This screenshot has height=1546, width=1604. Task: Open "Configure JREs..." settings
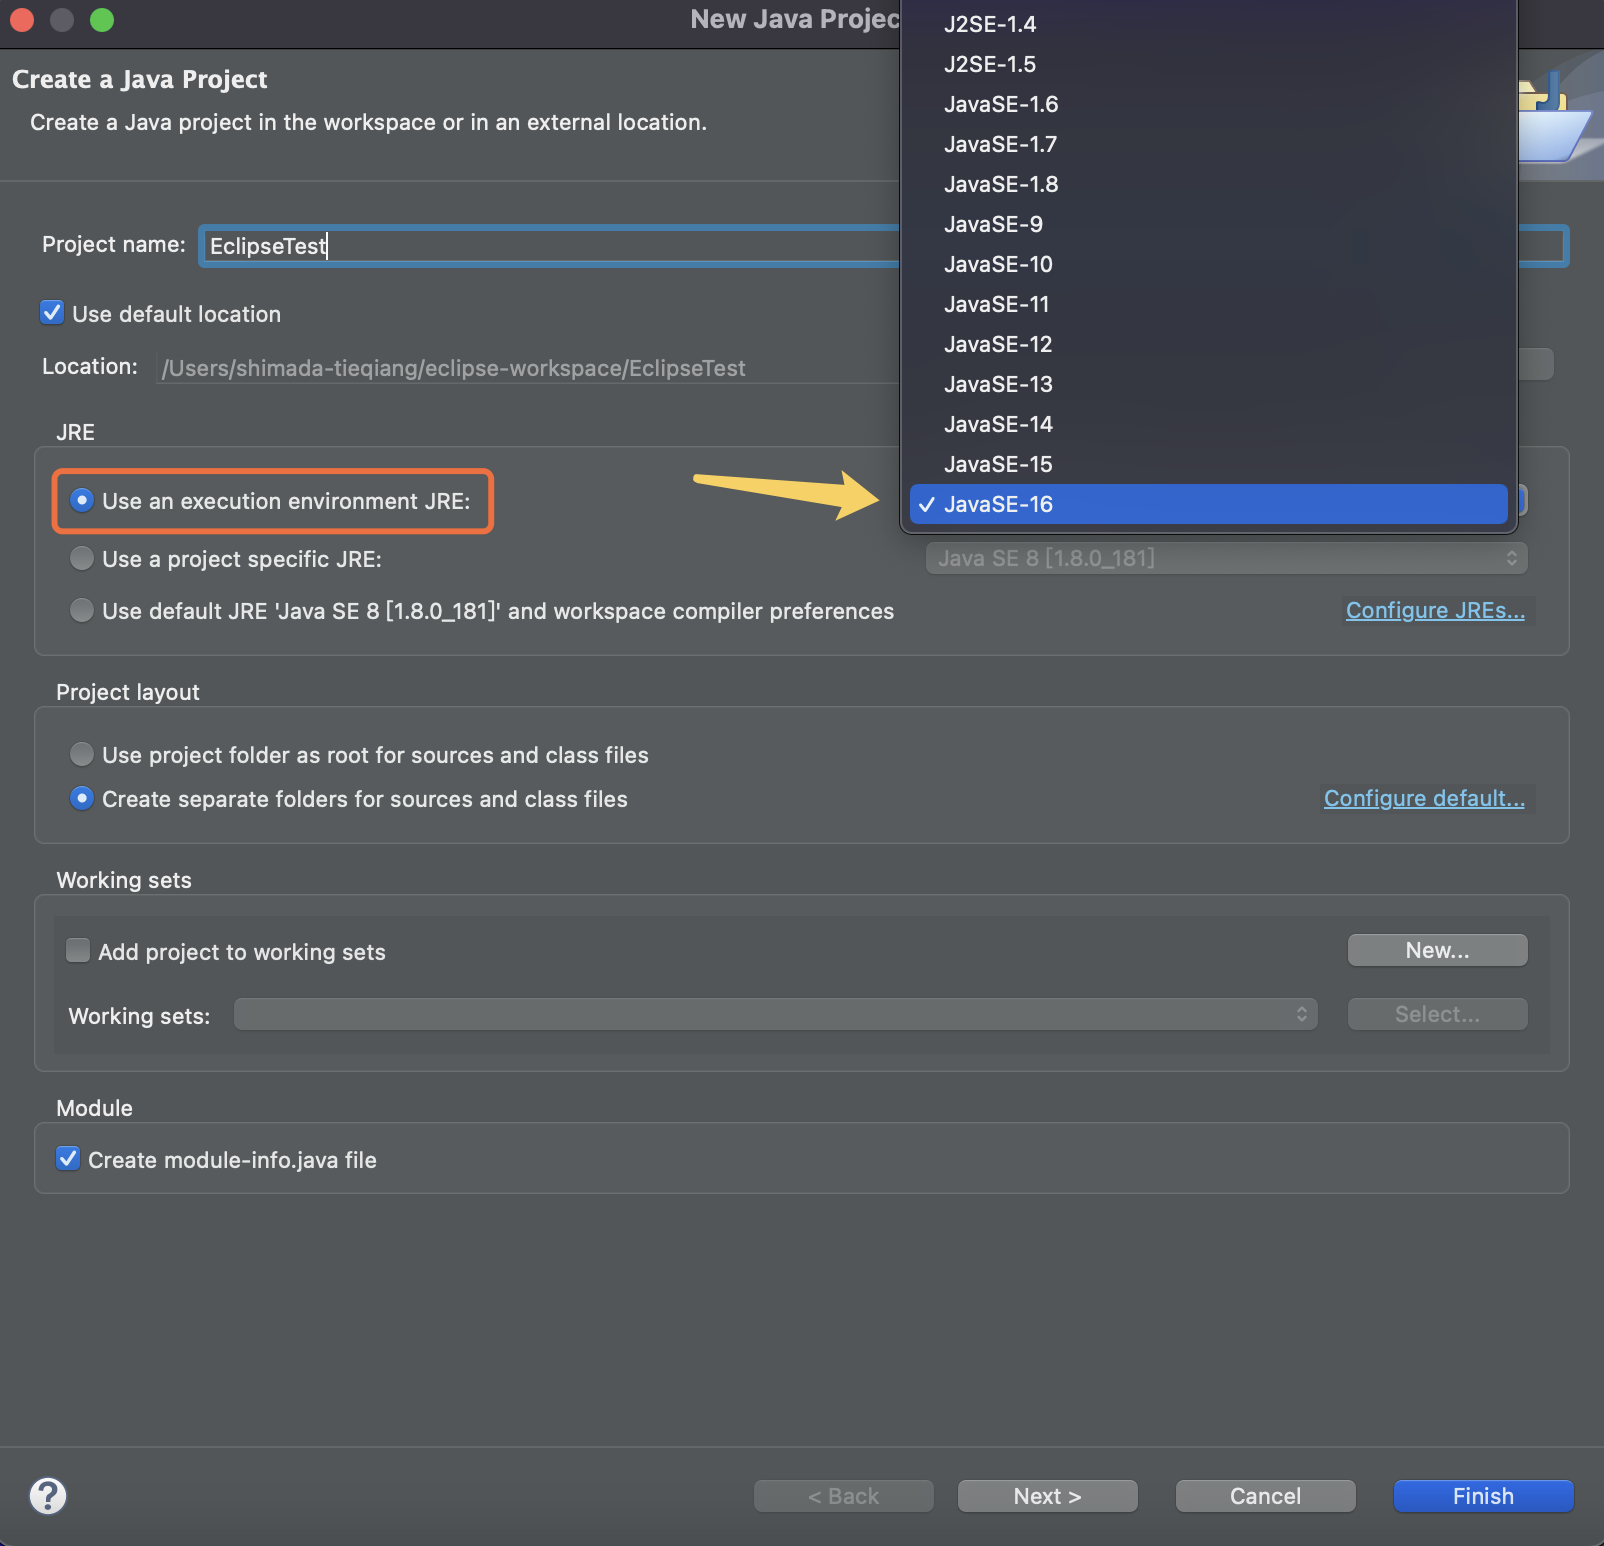click(1435, 610)
